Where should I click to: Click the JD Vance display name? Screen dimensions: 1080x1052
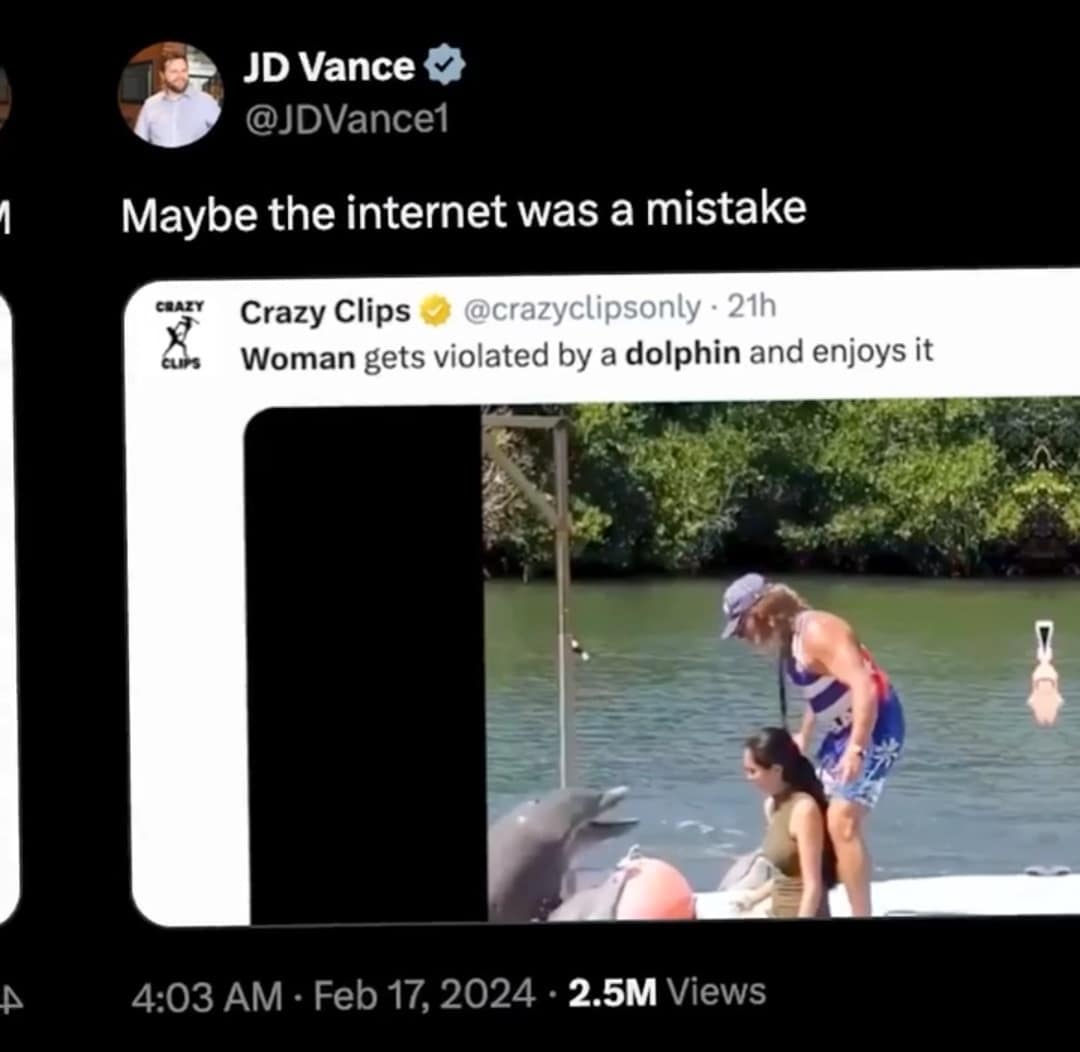click(x=328, y=67)
